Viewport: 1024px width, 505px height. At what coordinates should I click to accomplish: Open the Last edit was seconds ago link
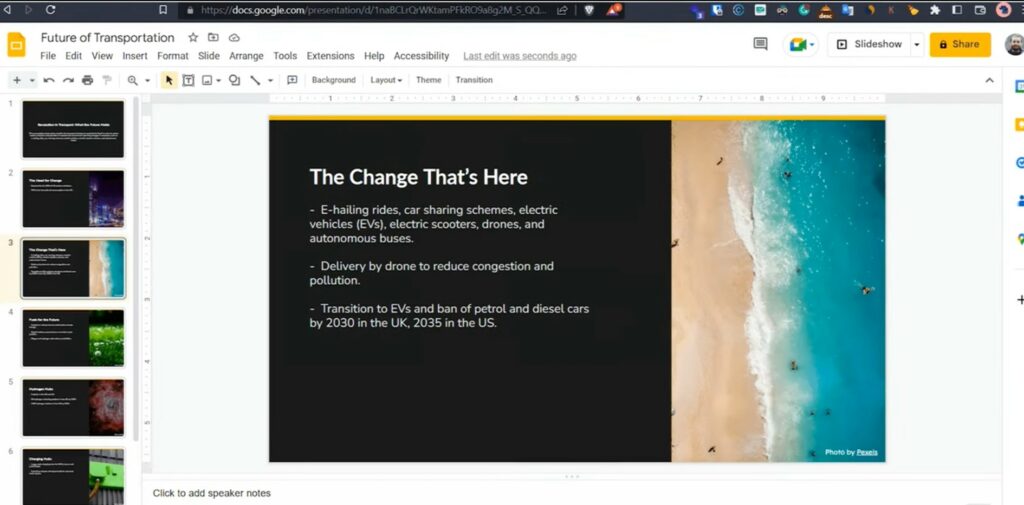tap(520, 56)
